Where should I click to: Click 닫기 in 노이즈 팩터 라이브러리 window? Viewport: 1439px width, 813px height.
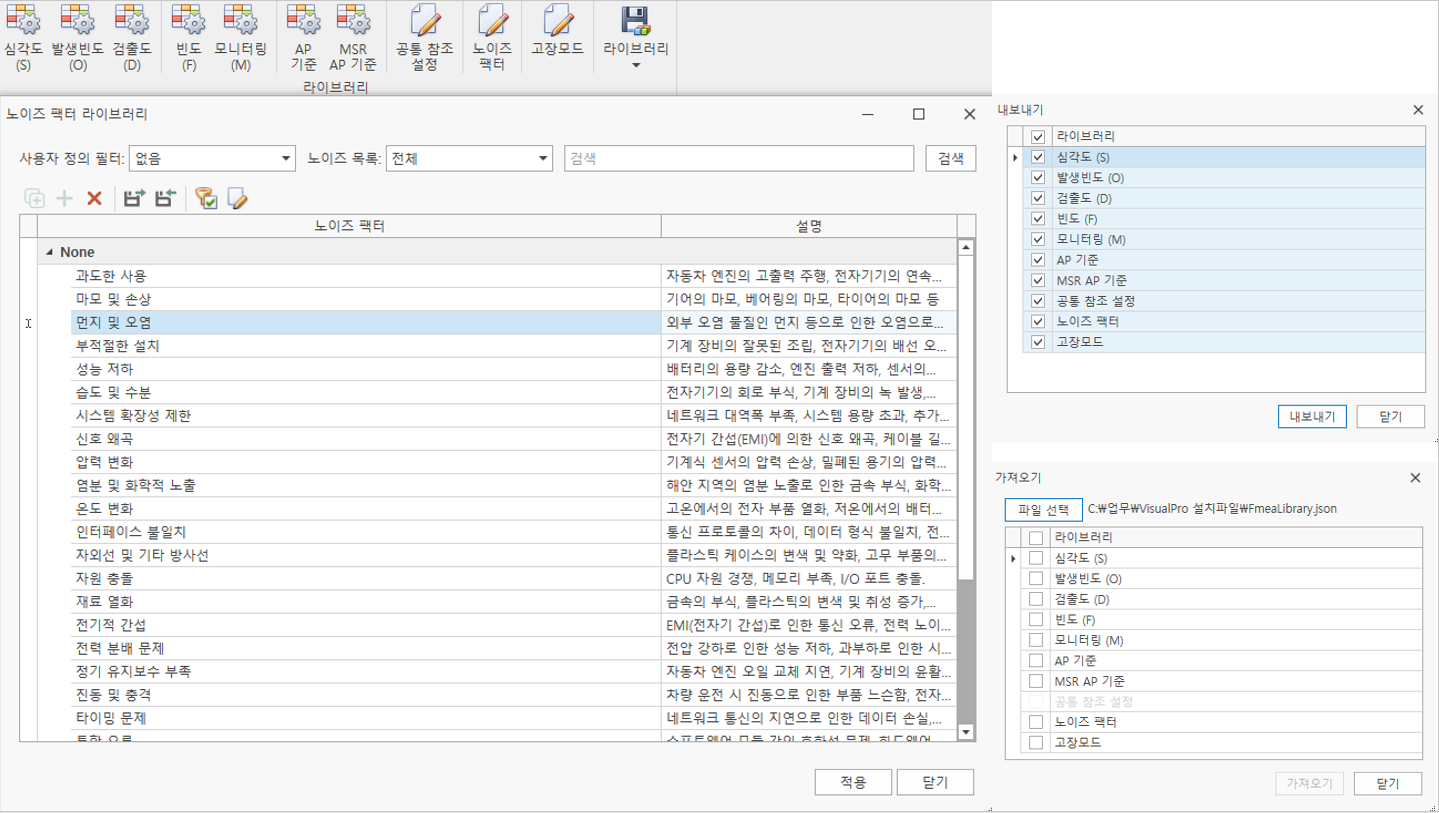(x=935, y=782)
